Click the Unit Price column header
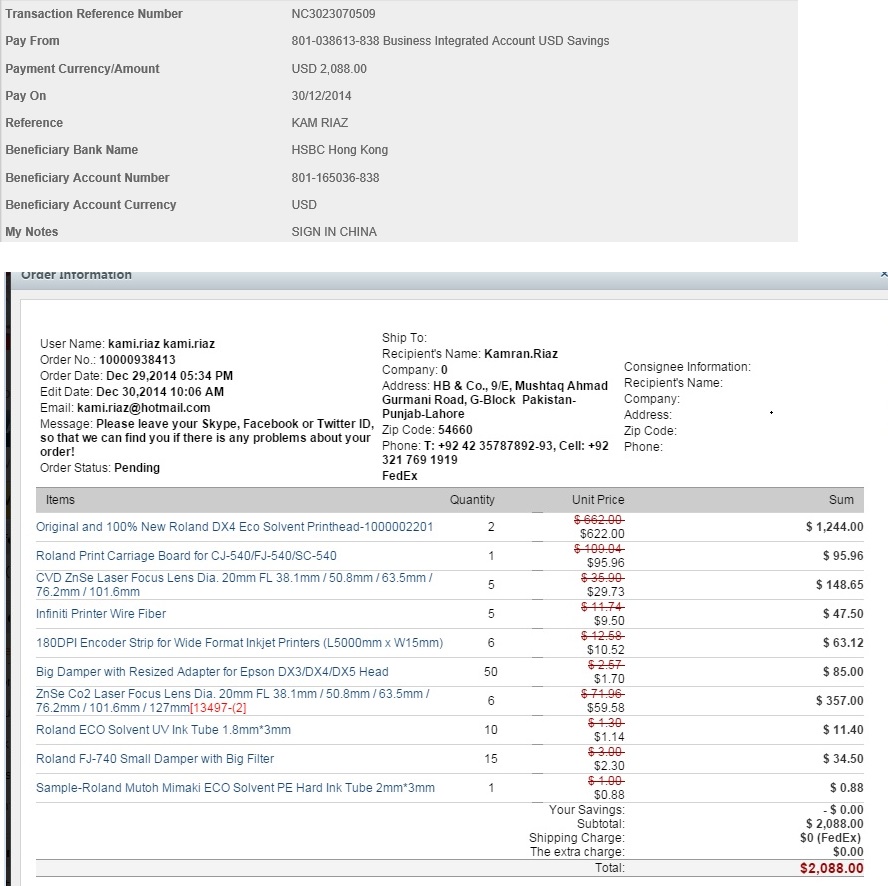Screen dimensions: 888x886 pyautogui.click(x=598, y=500)
